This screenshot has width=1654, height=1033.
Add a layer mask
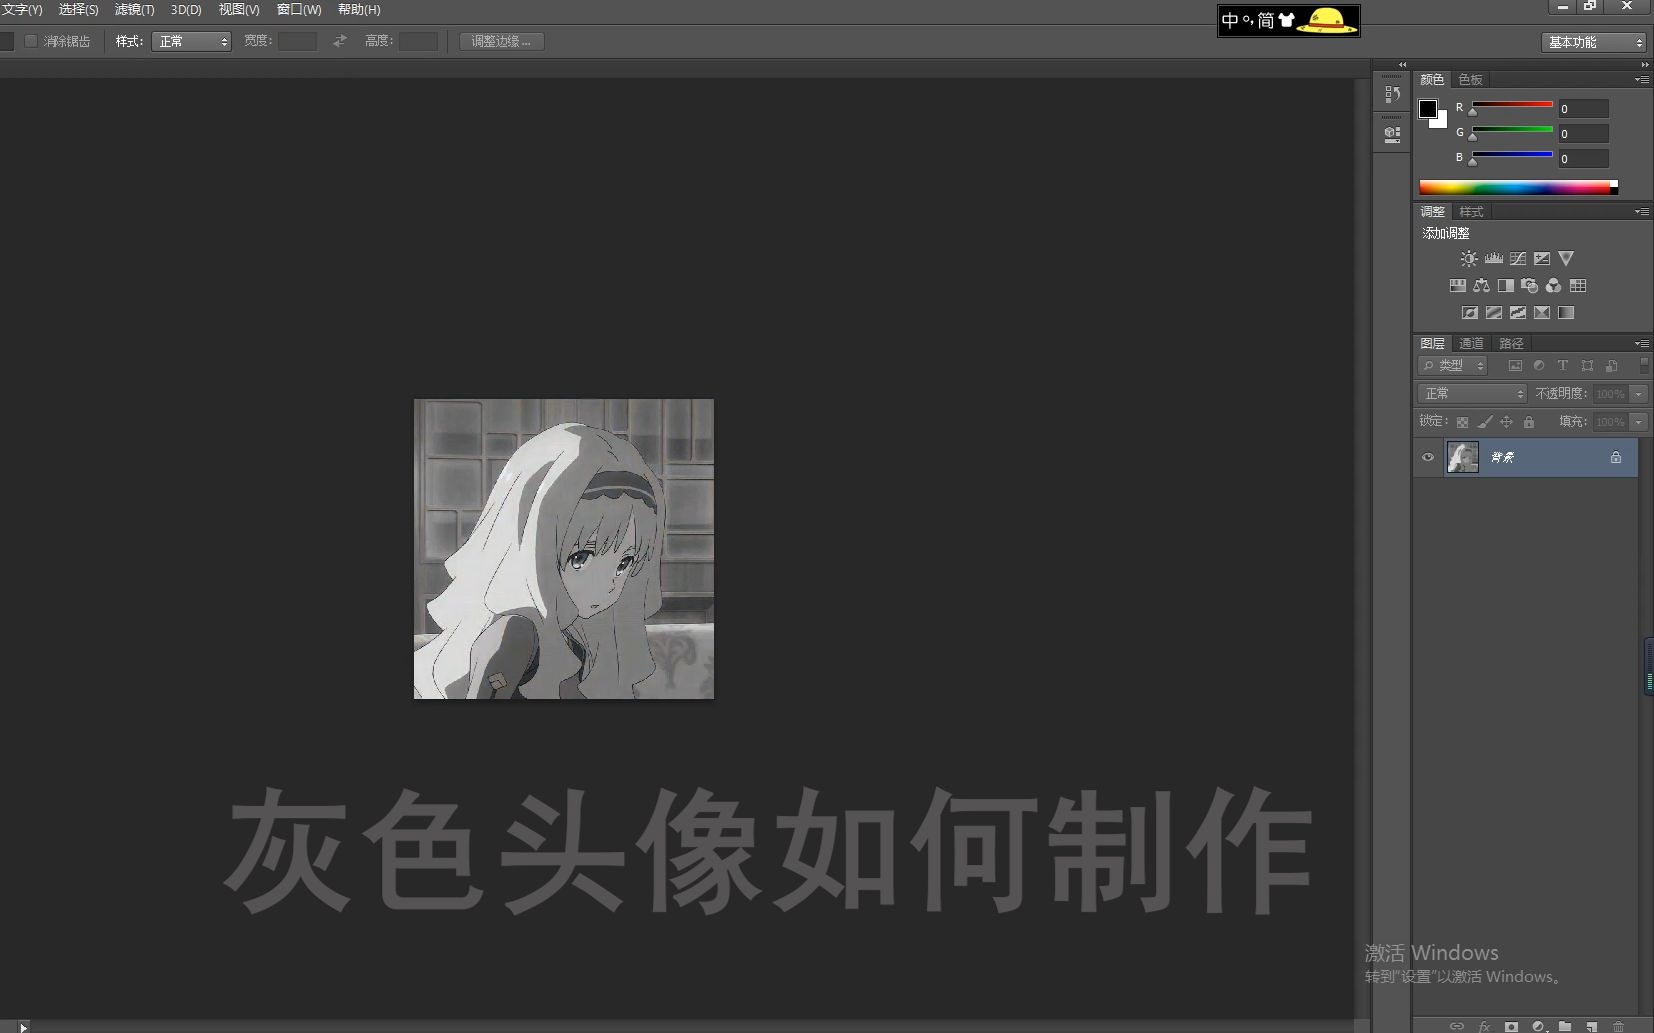1511,1026
